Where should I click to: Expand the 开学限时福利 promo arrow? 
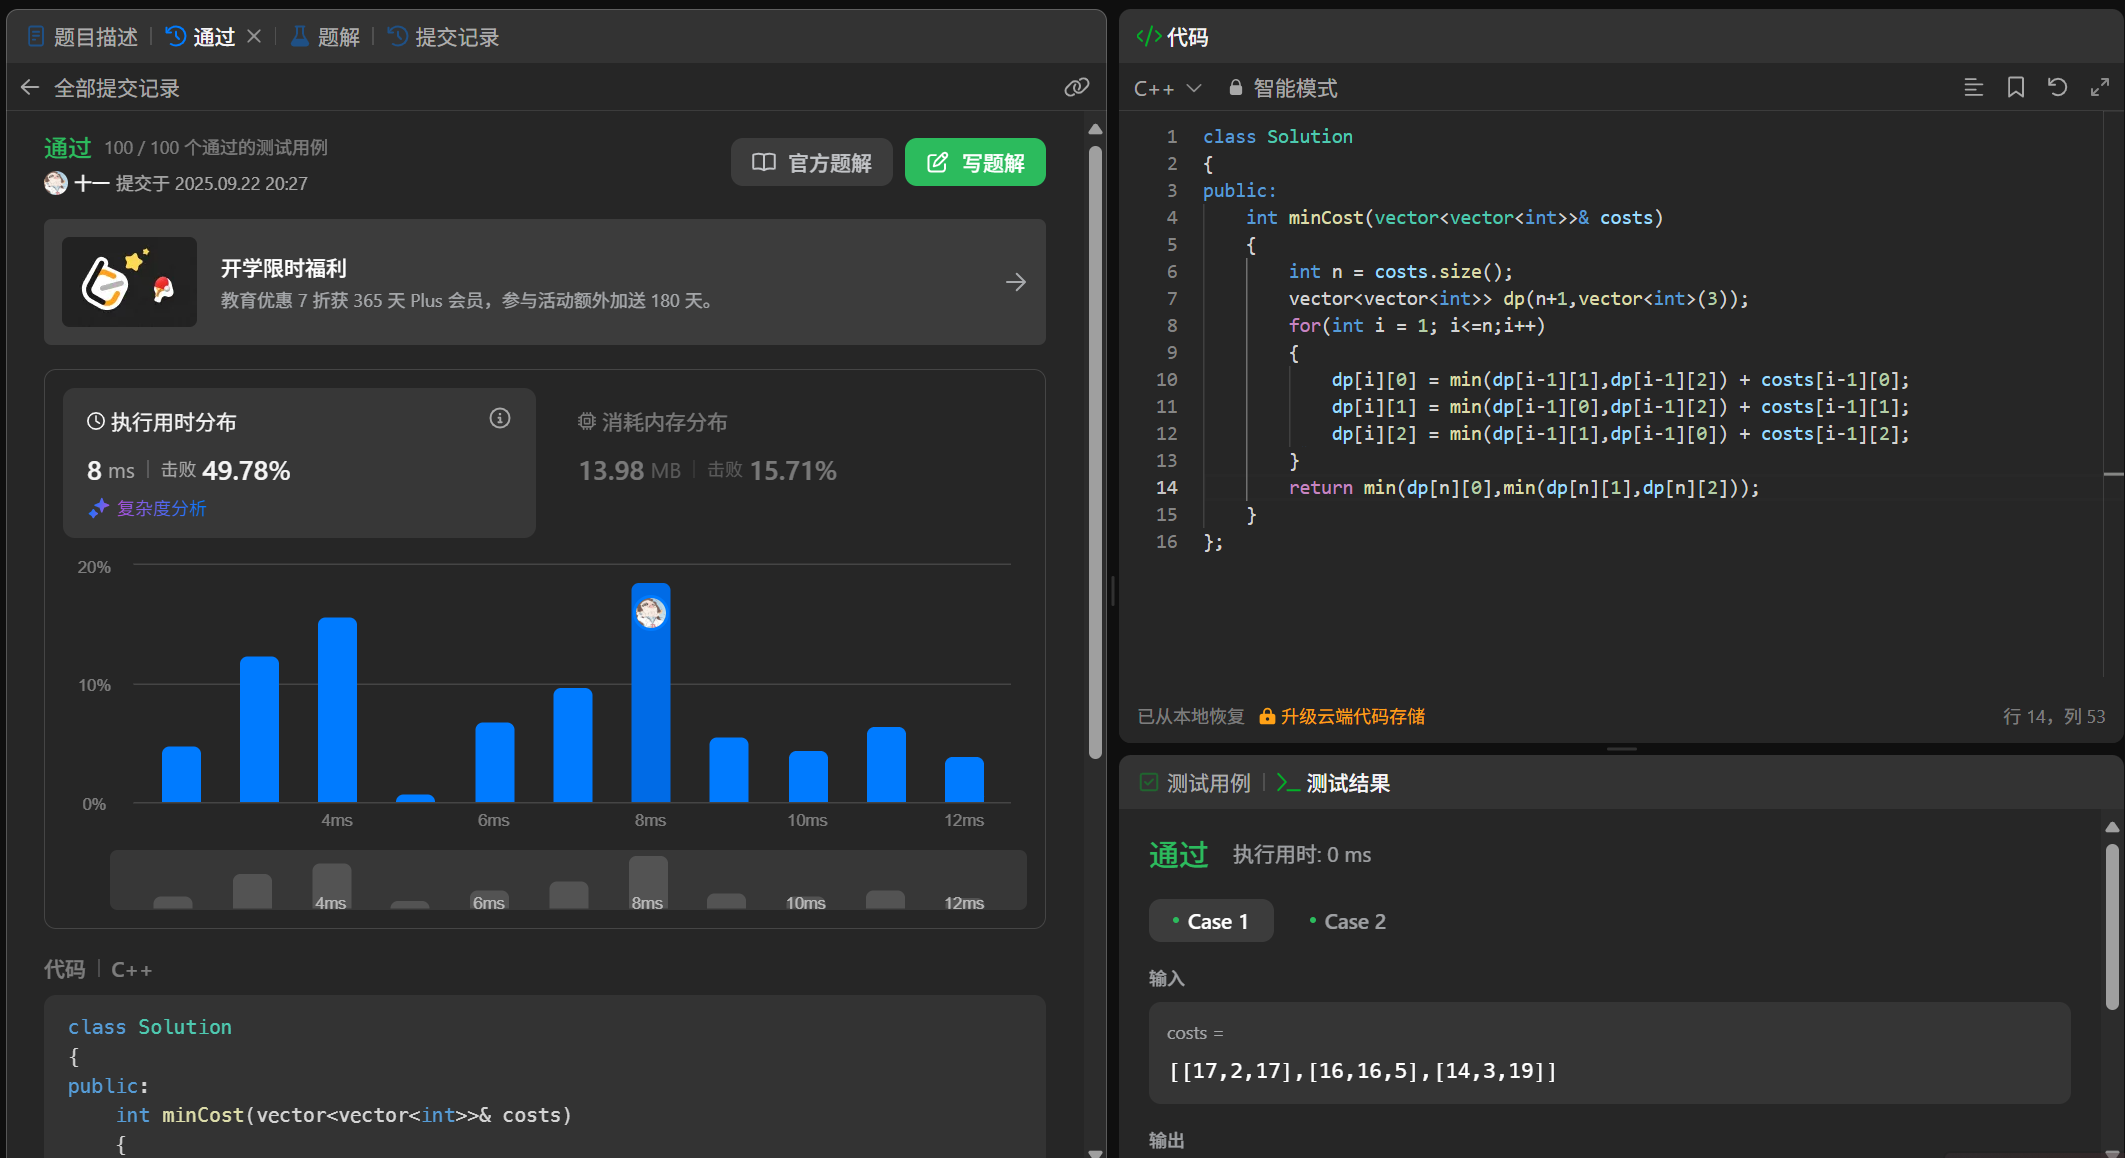[x=1015, y=283]
